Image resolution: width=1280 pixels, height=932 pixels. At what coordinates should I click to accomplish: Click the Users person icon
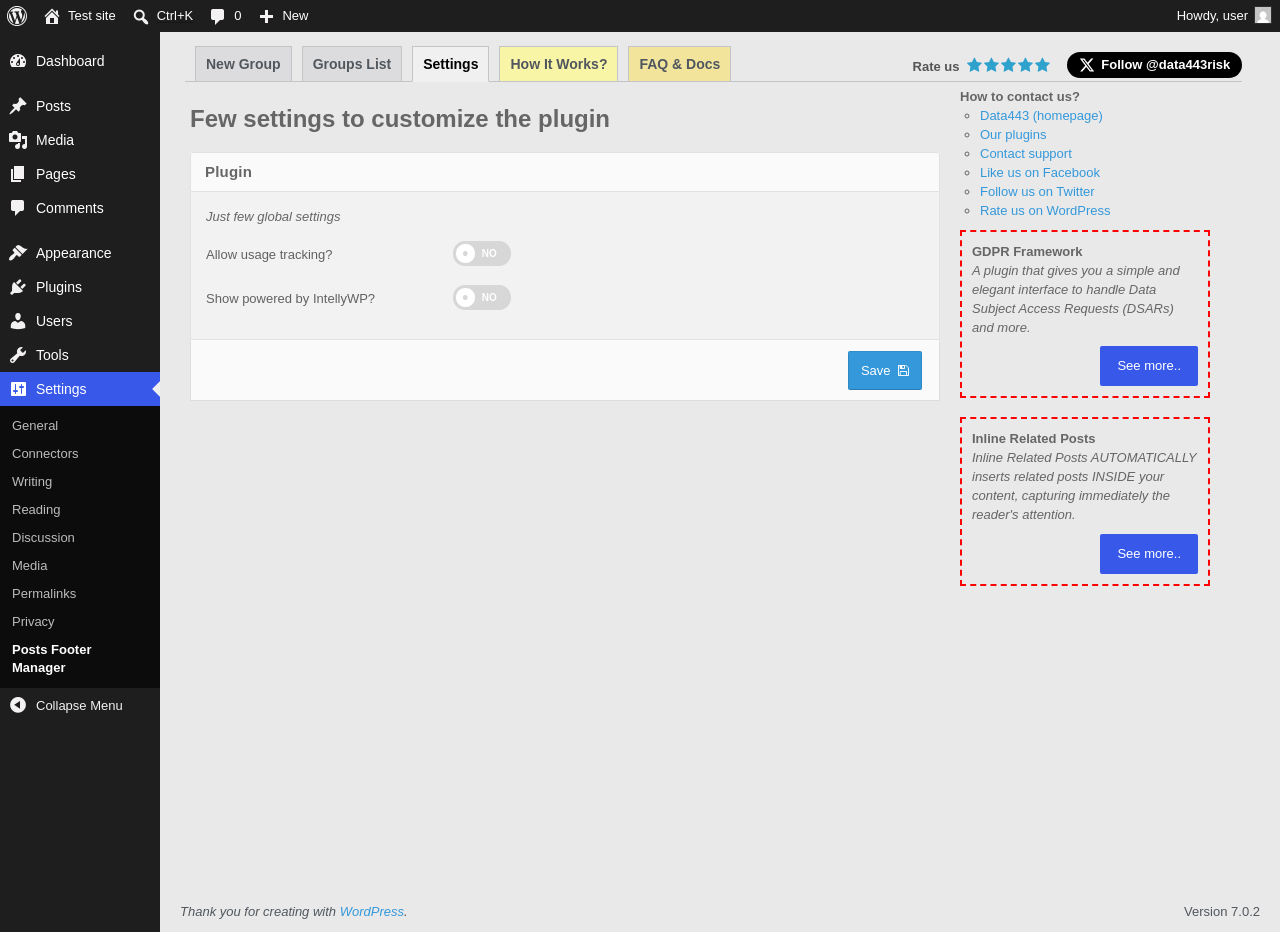click(18, 321)
